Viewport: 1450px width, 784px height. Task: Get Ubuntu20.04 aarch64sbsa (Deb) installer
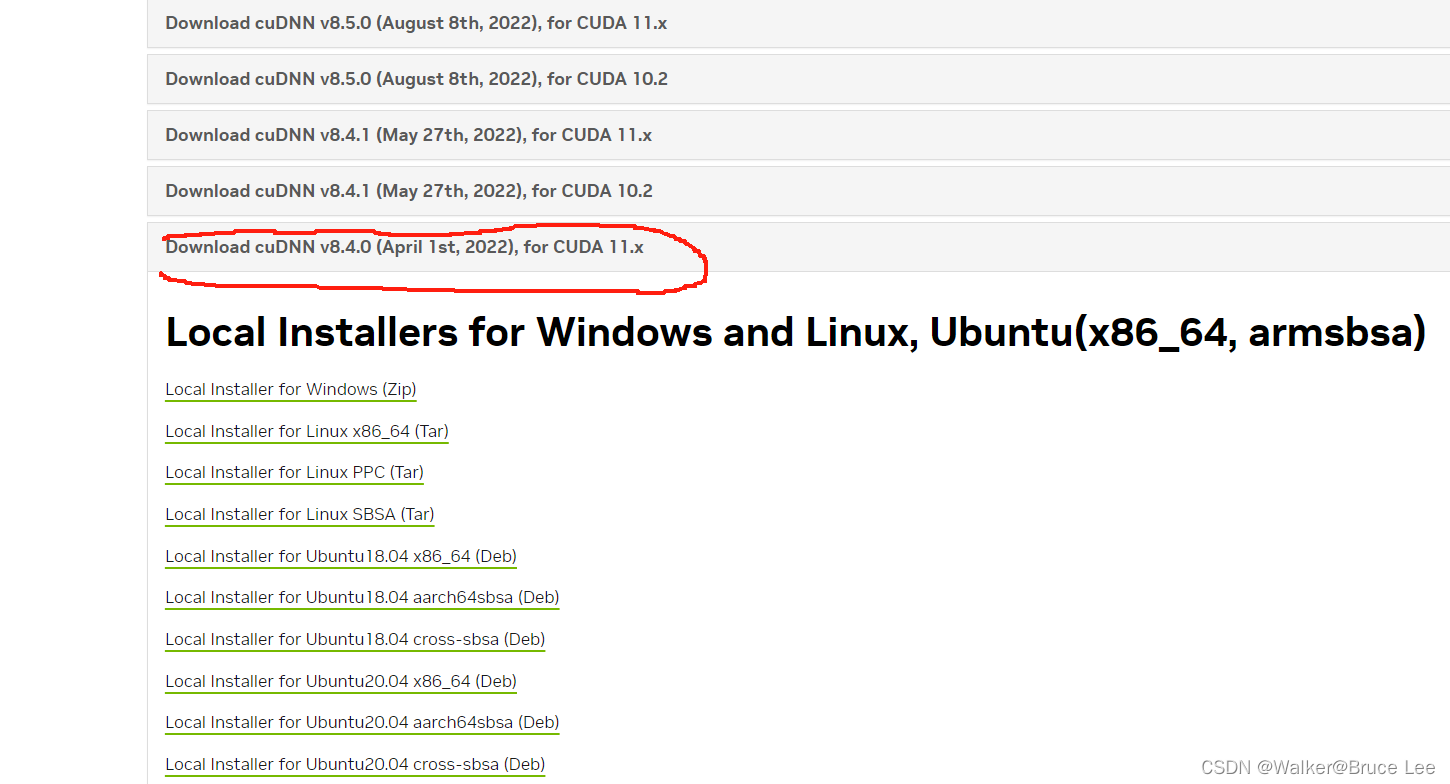click(361, 723)
